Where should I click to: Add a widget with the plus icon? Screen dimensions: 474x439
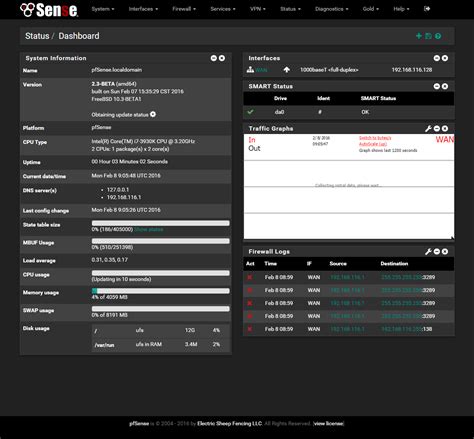[x=419, y=36]
